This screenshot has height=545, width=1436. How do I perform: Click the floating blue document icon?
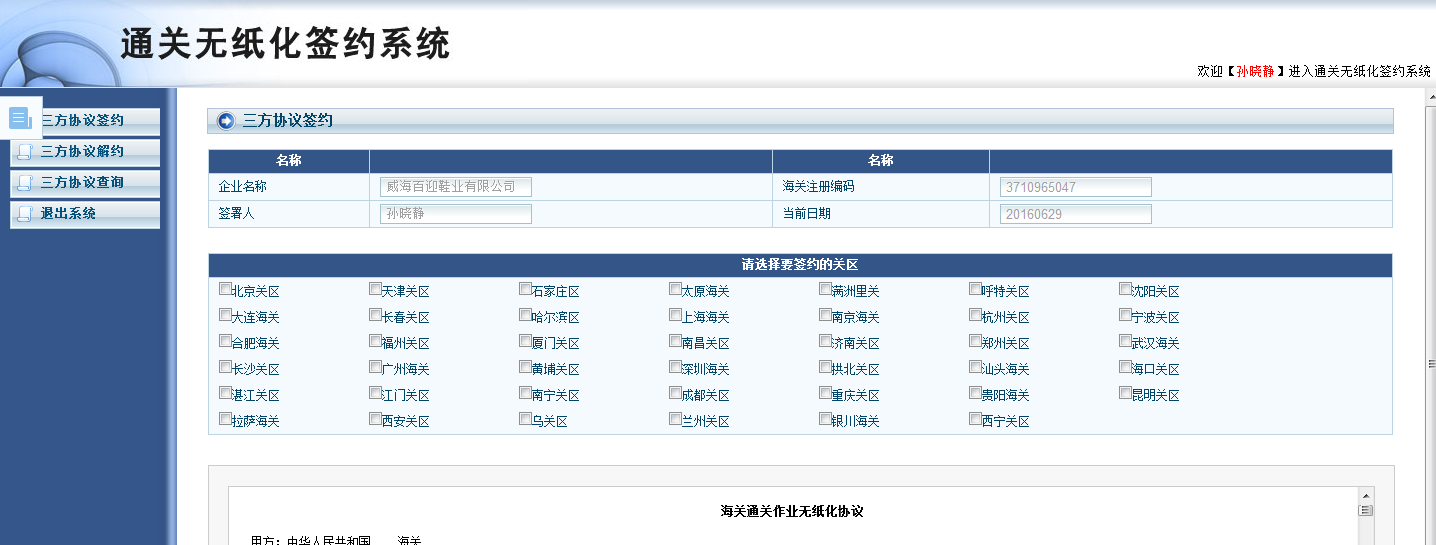(21, 118)
